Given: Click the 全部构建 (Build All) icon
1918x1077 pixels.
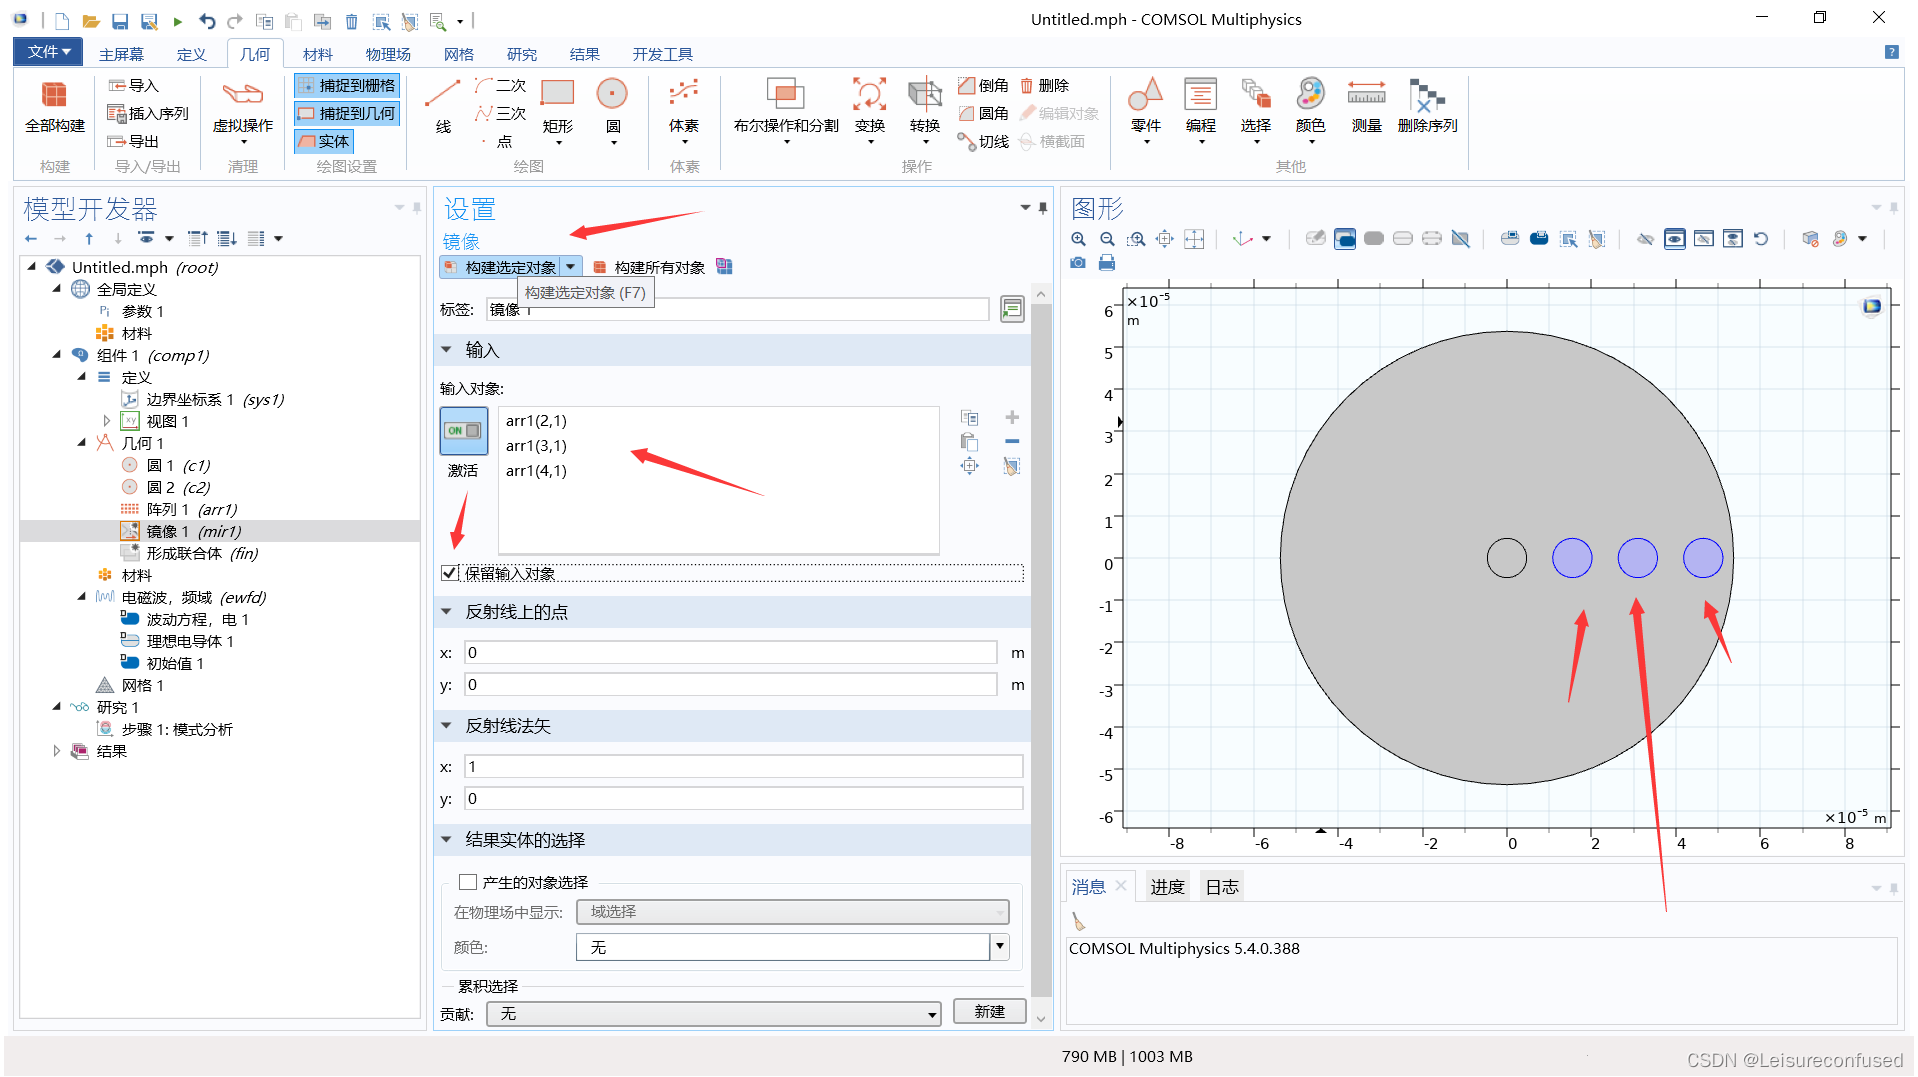Looking at the screenshot, I should click(55, 107).
